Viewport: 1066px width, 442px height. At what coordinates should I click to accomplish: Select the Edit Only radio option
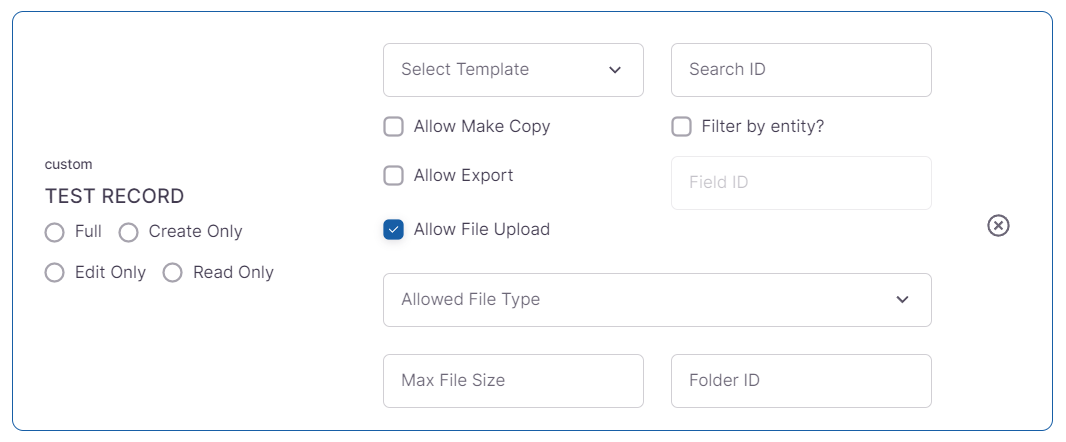pos(55,273)
